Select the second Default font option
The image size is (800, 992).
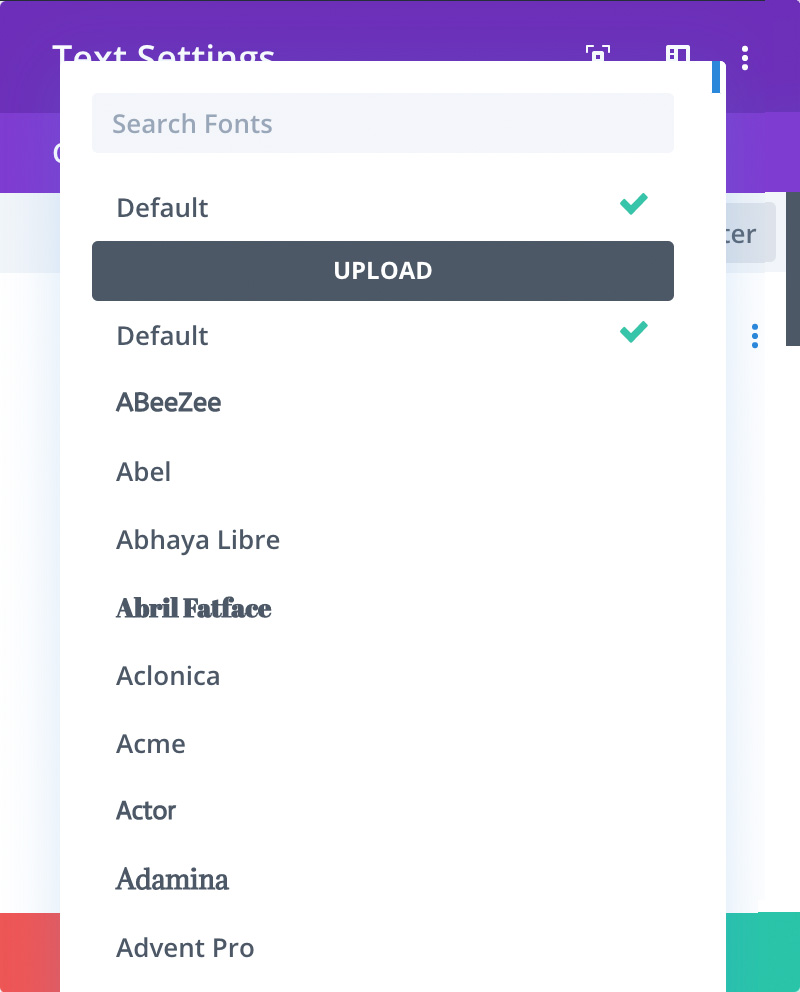coord(162,336)
